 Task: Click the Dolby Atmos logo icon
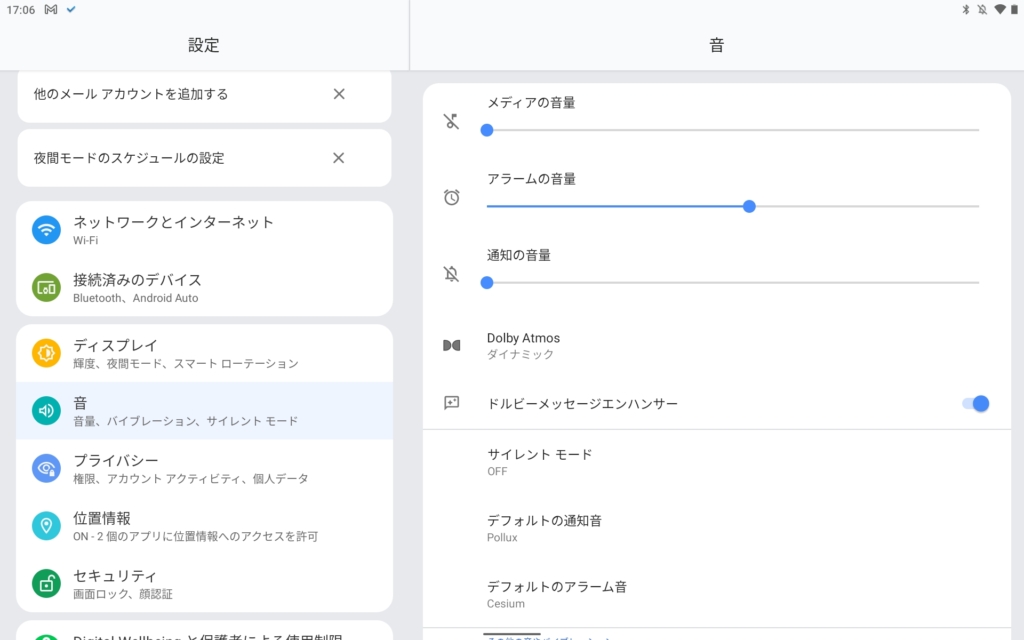452,345
